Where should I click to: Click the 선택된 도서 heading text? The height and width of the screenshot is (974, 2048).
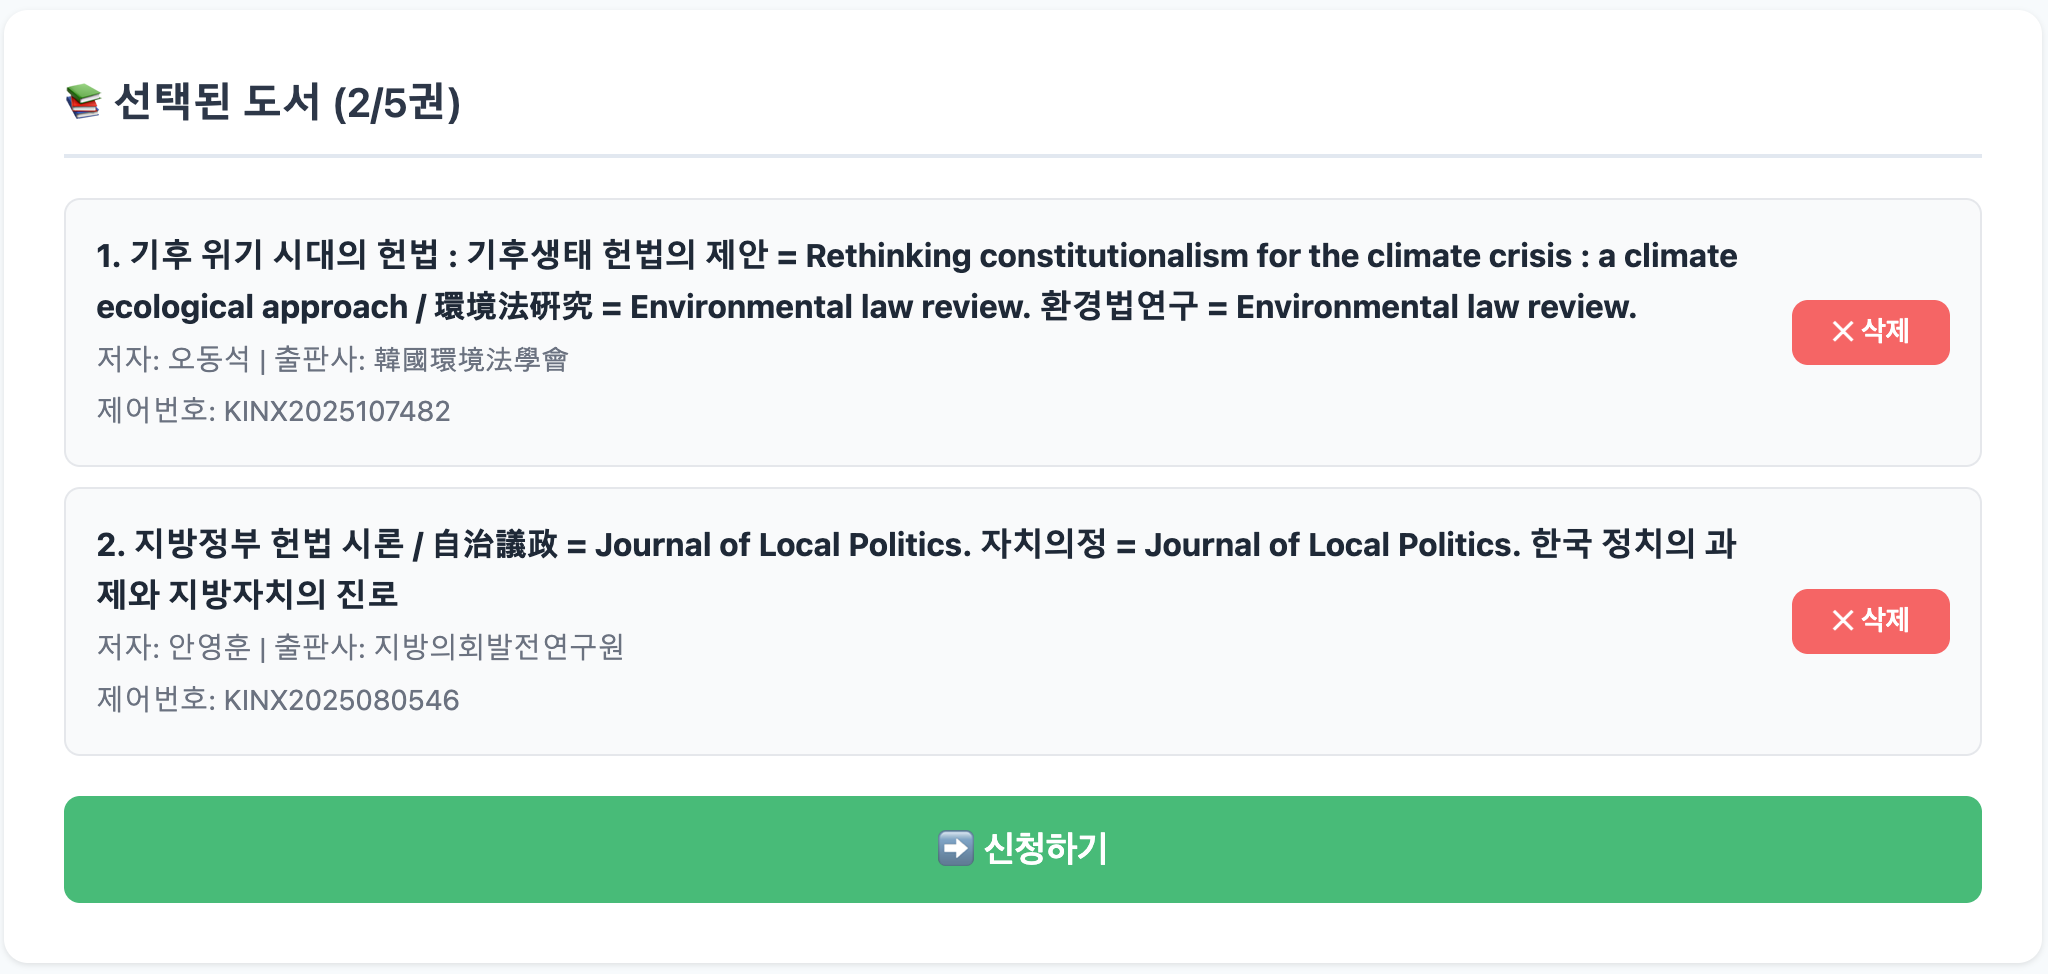[217, 102]
